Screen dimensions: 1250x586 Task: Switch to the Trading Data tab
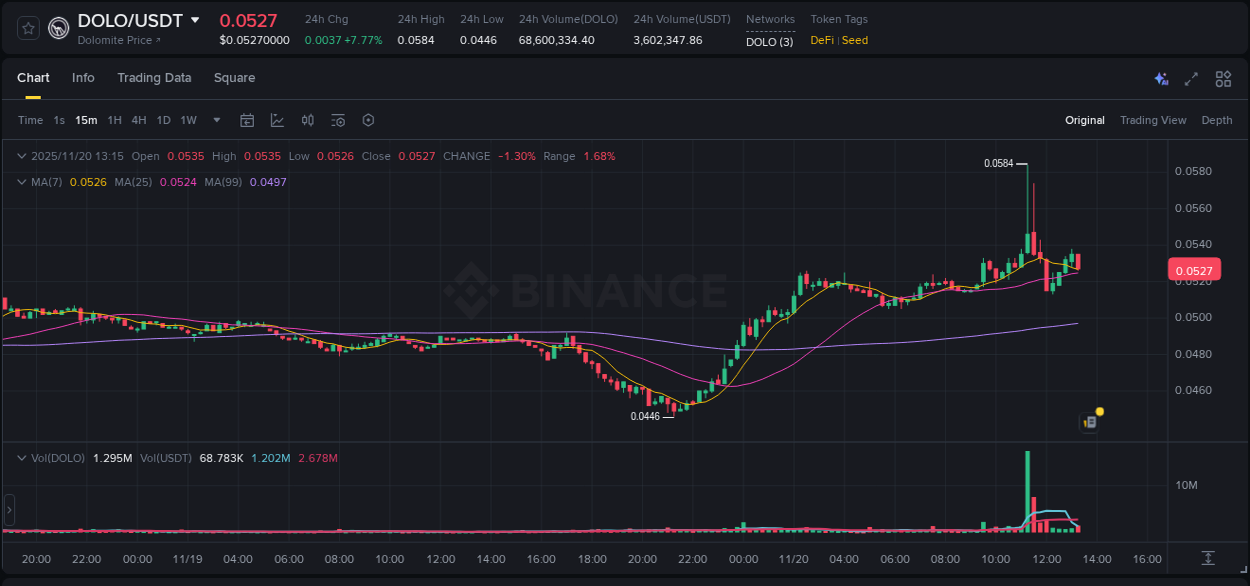click(x=154, y=78)
